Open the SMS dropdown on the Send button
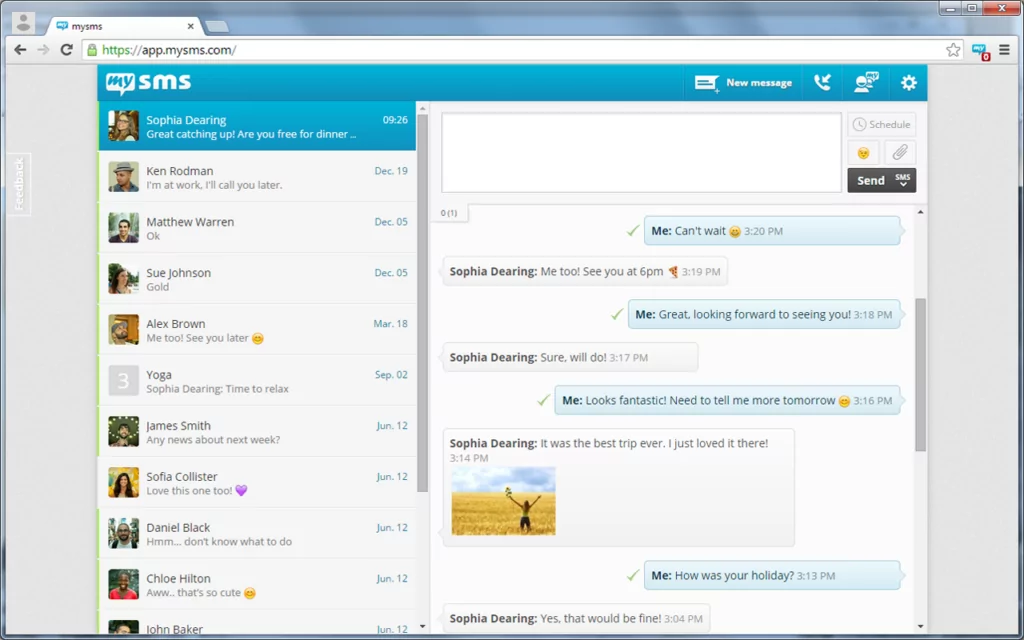Screen dimensions: 1024x640 tap(901, 180)
